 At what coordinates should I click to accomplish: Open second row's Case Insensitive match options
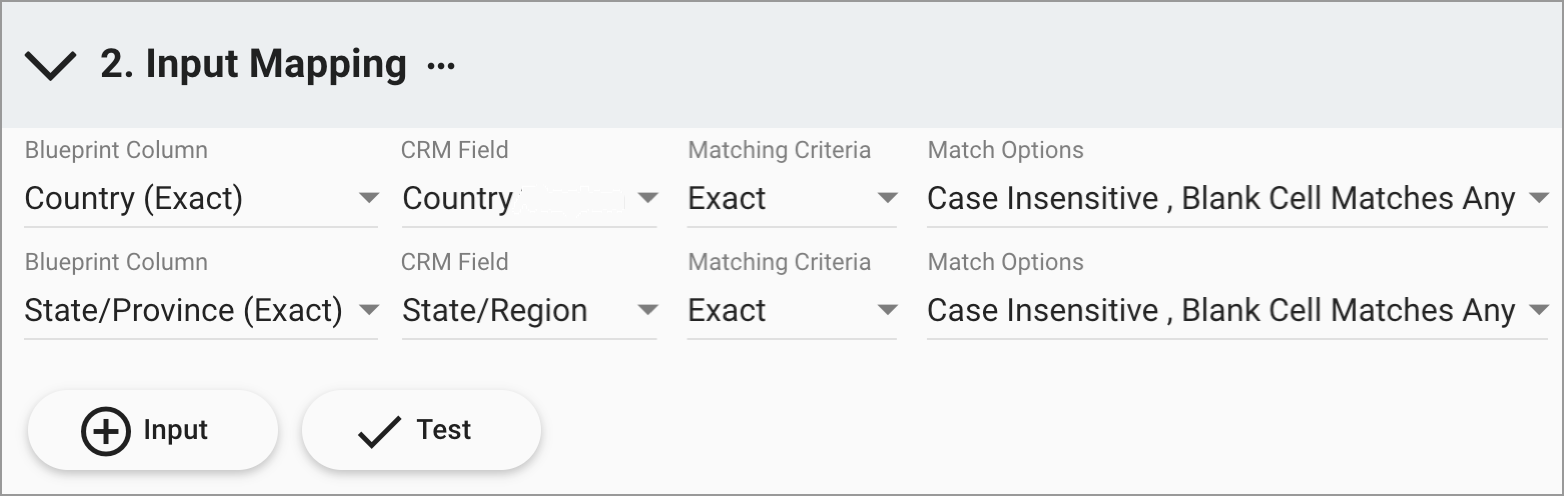pos(1237,311)
